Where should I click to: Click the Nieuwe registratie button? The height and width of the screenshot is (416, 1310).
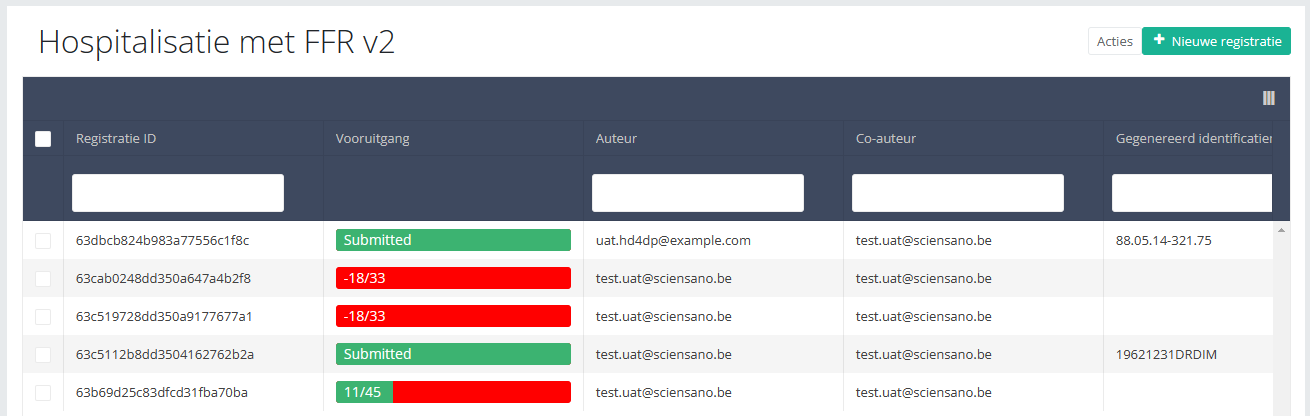pos(1216,41)
